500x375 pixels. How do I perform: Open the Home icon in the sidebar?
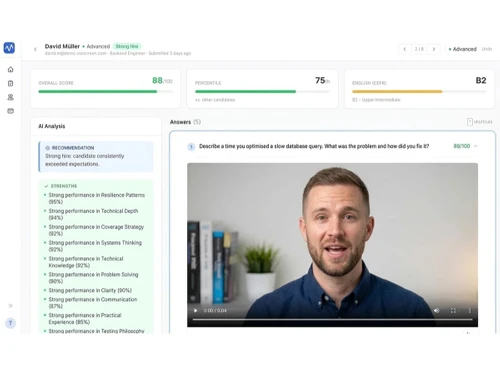pyautogui.click(x=11, y=69)
